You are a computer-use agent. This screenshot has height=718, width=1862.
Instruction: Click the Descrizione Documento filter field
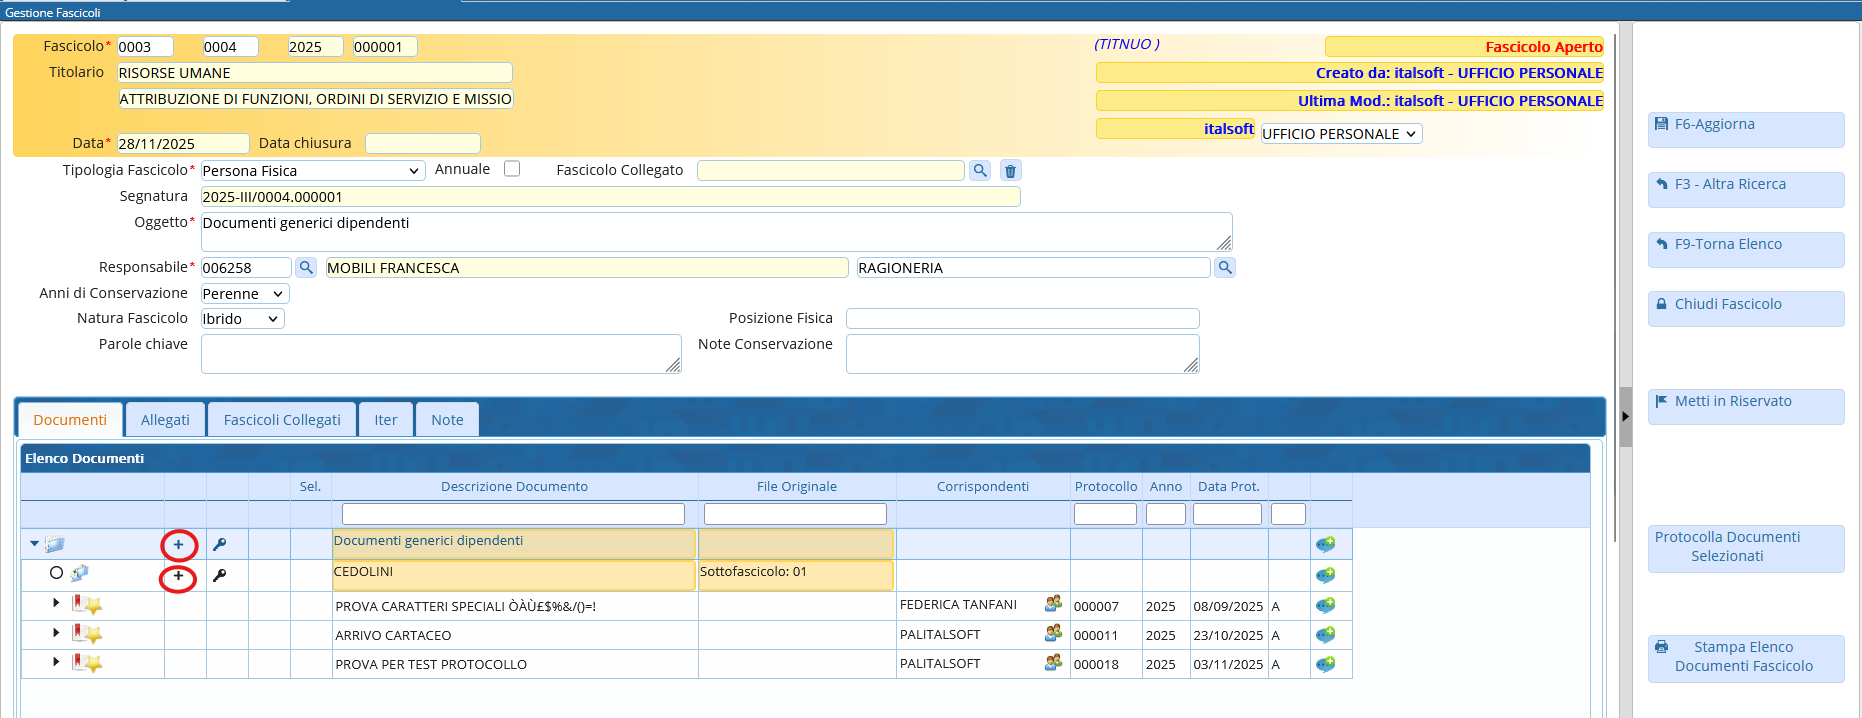pos(513,514)
